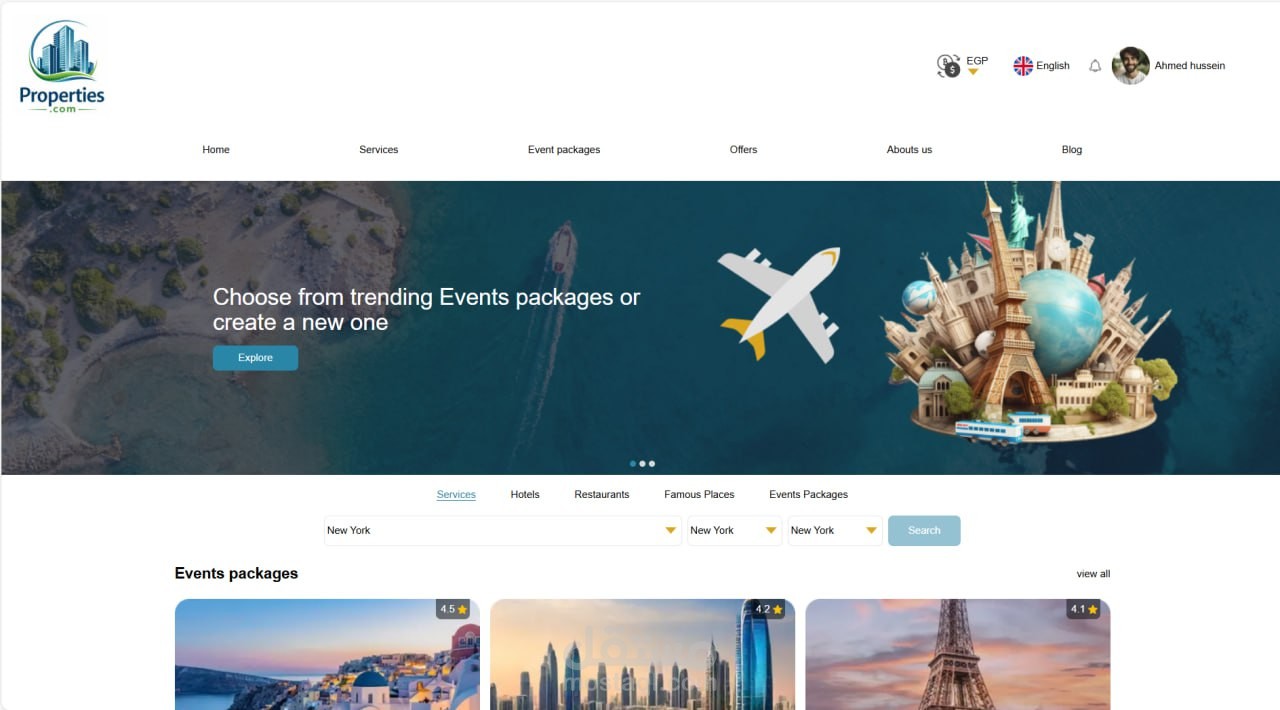Click the 4.2 star rating badge
The width and height of the screenshot is (1280, 710).
(769, 609)
